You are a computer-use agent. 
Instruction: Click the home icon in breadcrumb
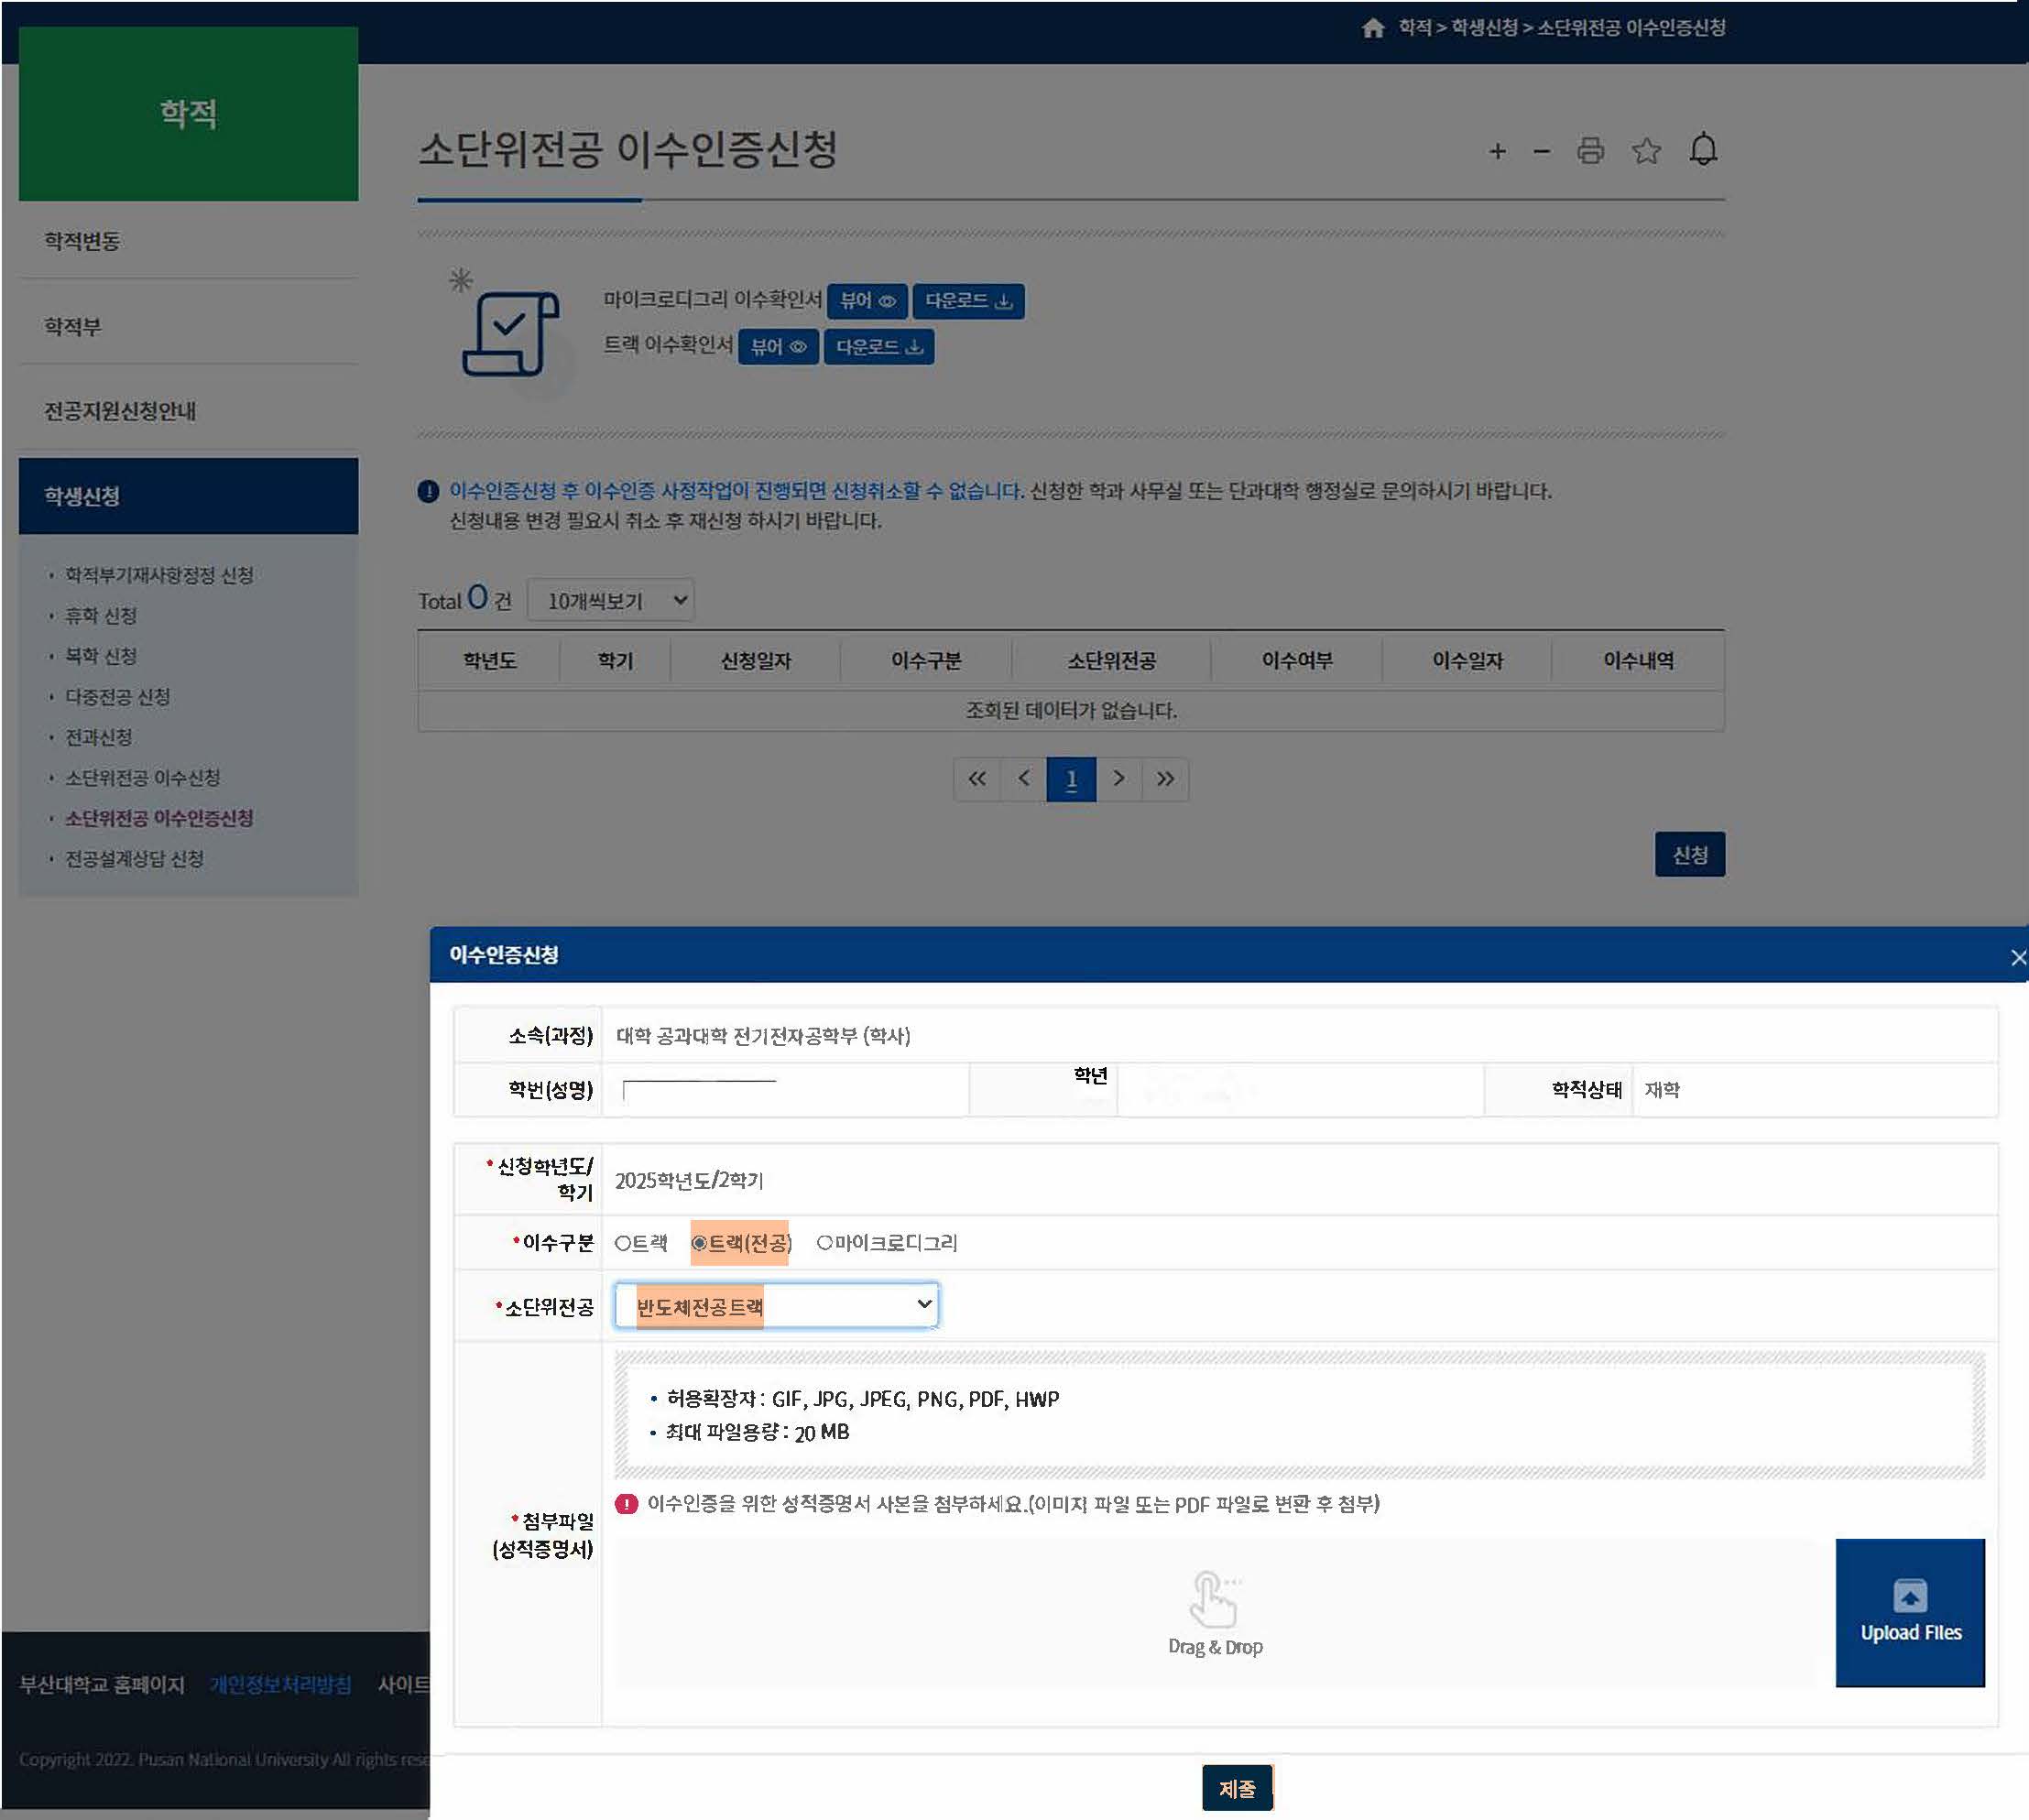click(1373, 28)
